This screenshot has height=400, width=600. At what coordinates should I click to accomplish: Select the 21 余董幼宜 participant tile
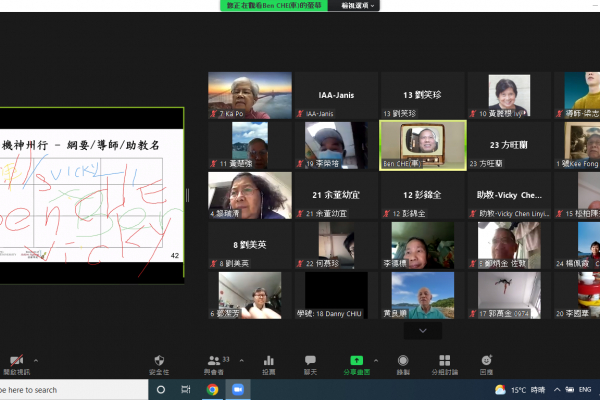pos(336,195)
